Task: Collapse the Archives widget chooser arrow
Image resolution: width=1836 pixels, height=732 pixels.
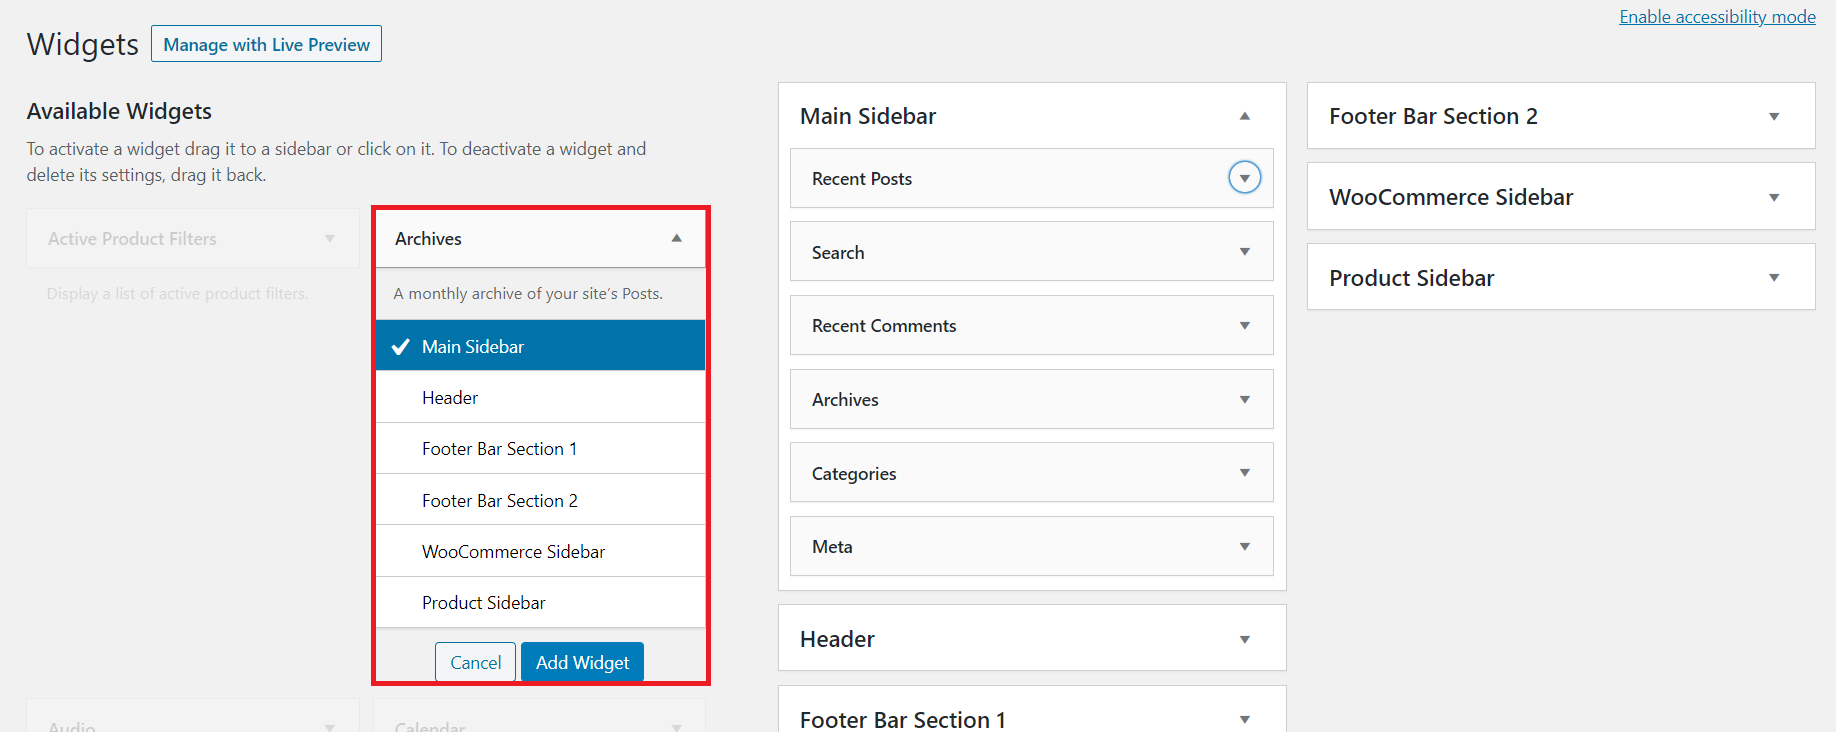Action: tap(676, 238)
